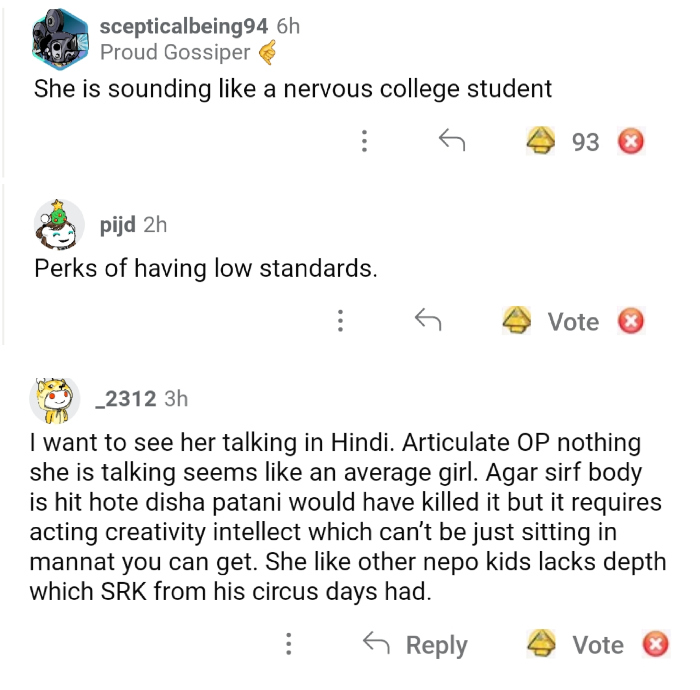Upvote pijd's comment

517,321
